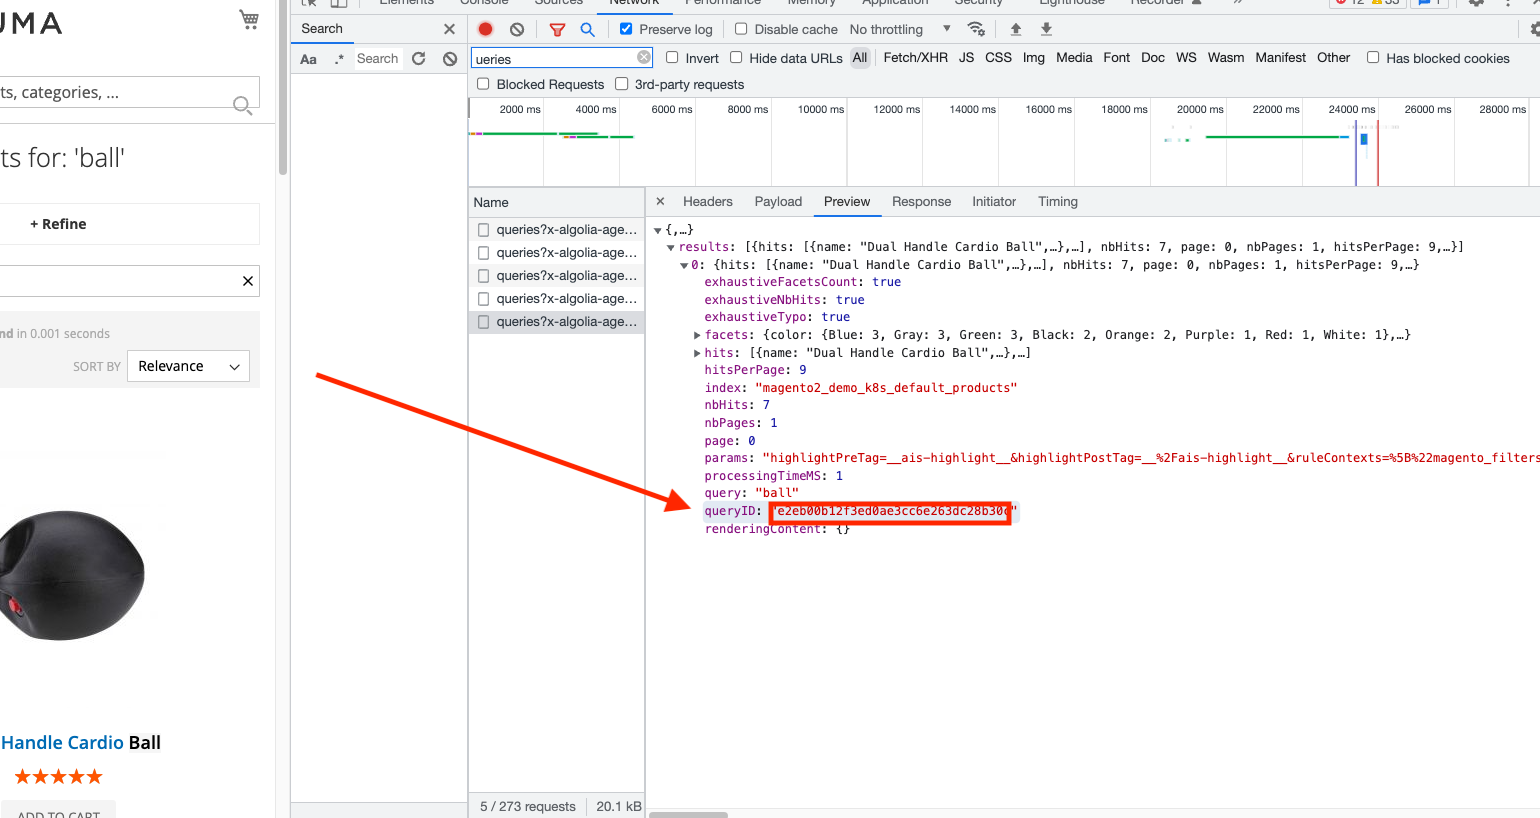
Task: Open the Sort By Relevance dropdown
Action: click(189, 366)
